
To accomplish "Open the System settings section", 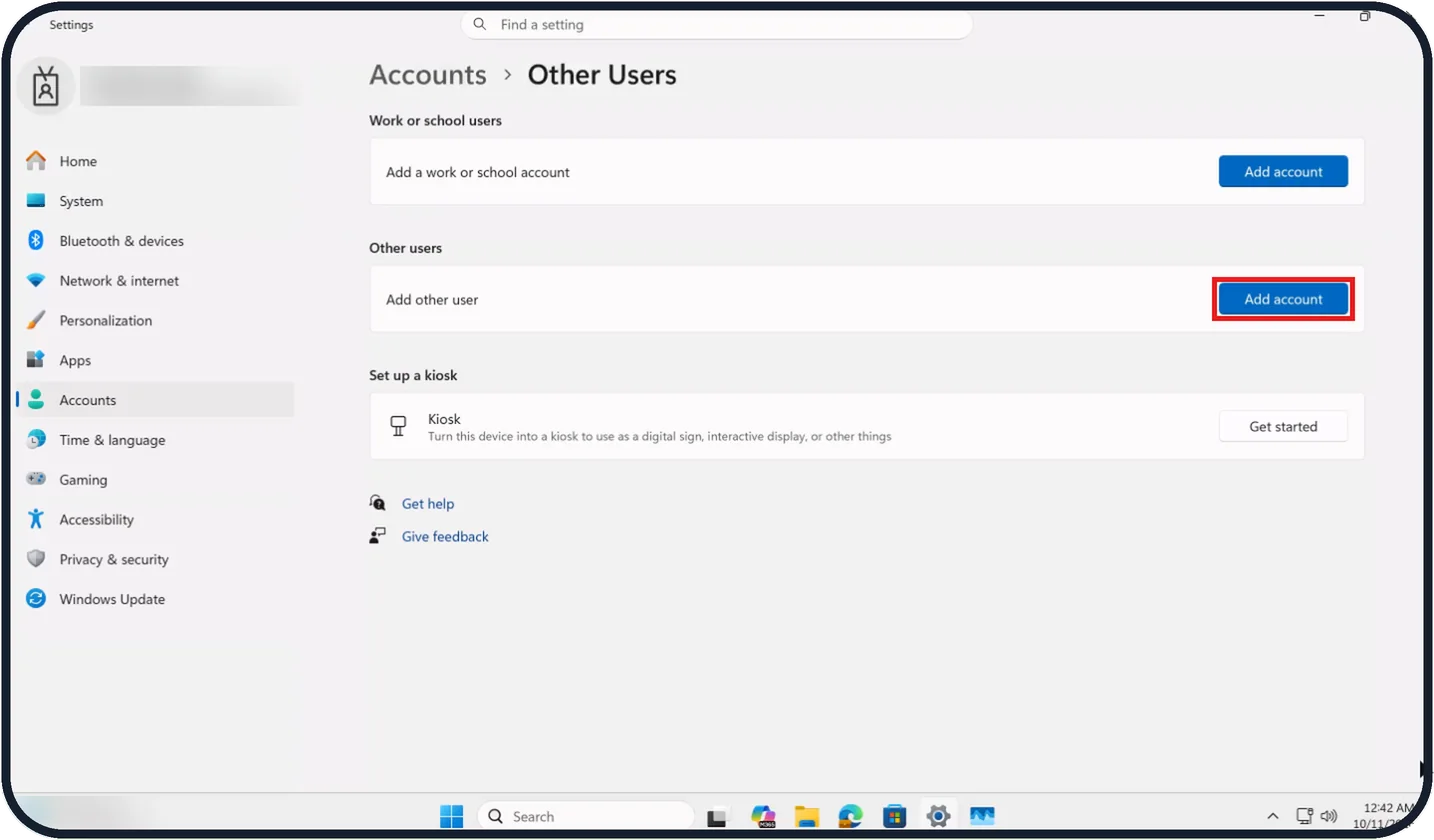I will click(155, 201).
